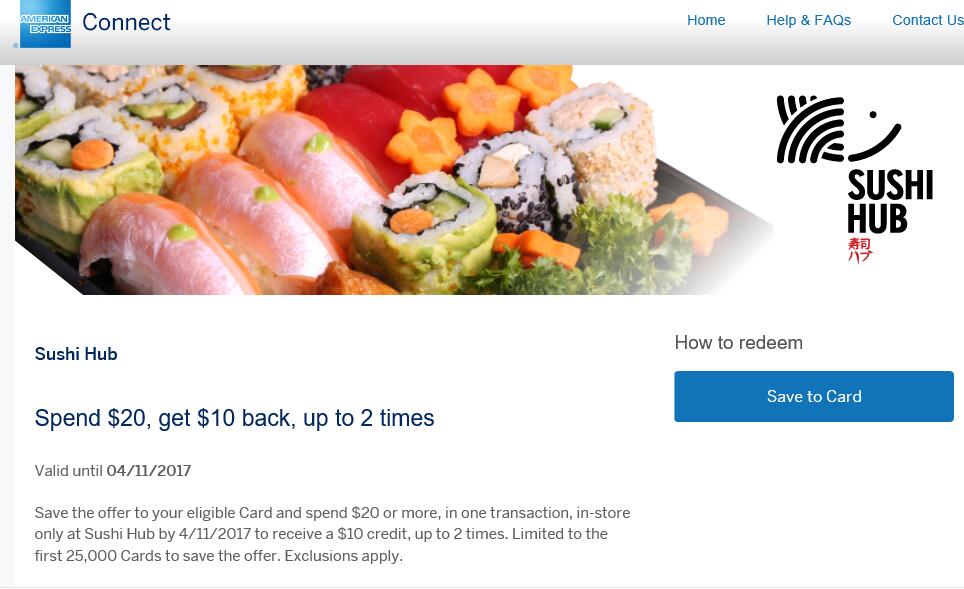Click the Connect title text

(126, 22)
